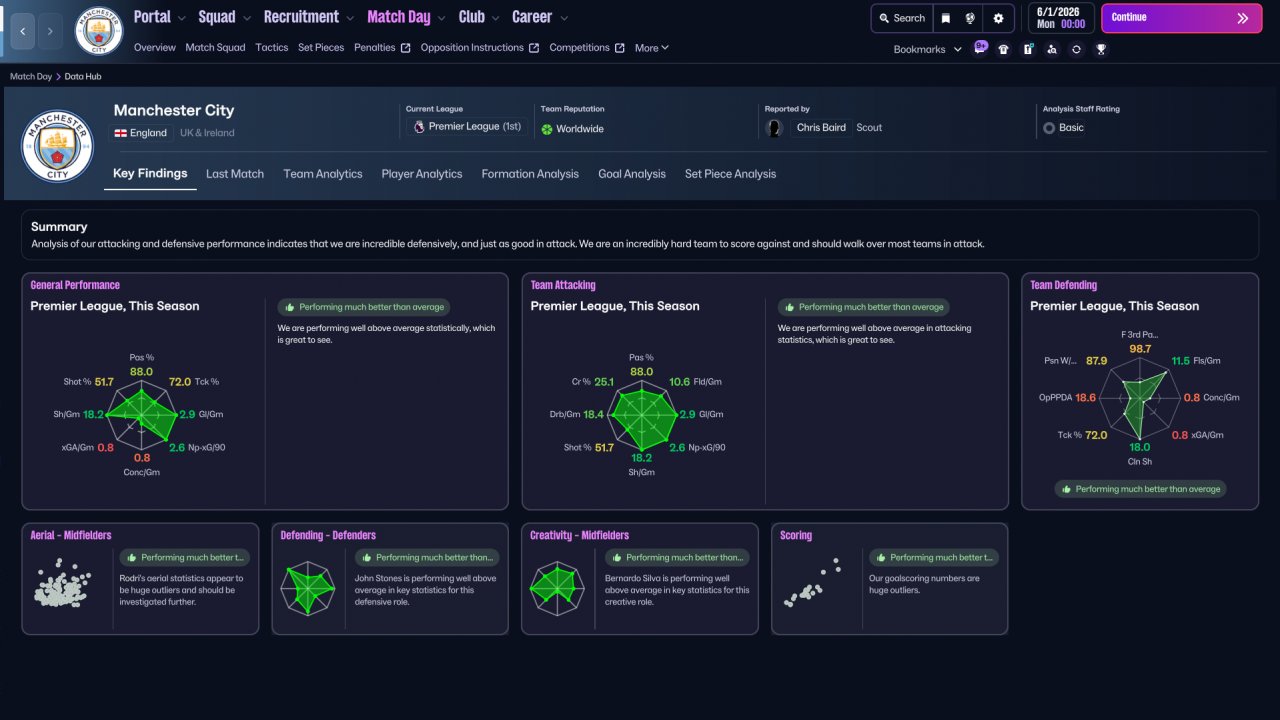Expand the Squad menu chevron

pyautogui.click(x=245, y=18)
